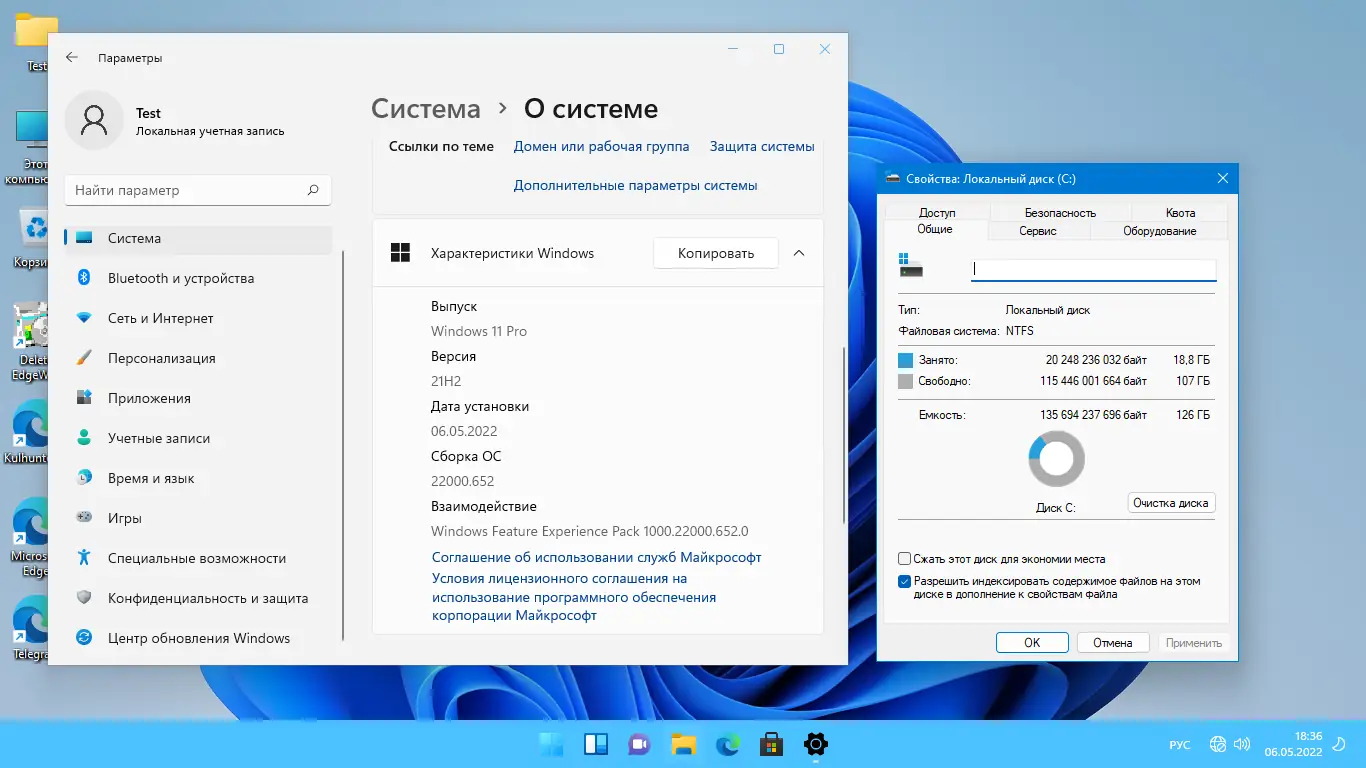Click the disk label name field
This screenshot has height=768, width=1366.
pos(1094,269)
